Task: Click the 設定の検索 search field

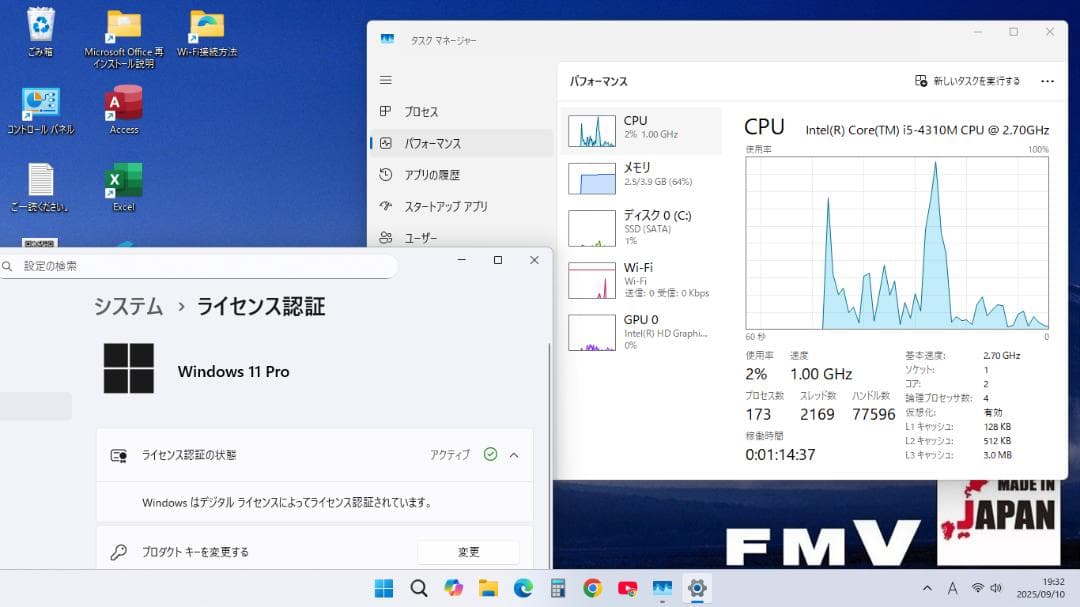Action: [x=198, y=266]
